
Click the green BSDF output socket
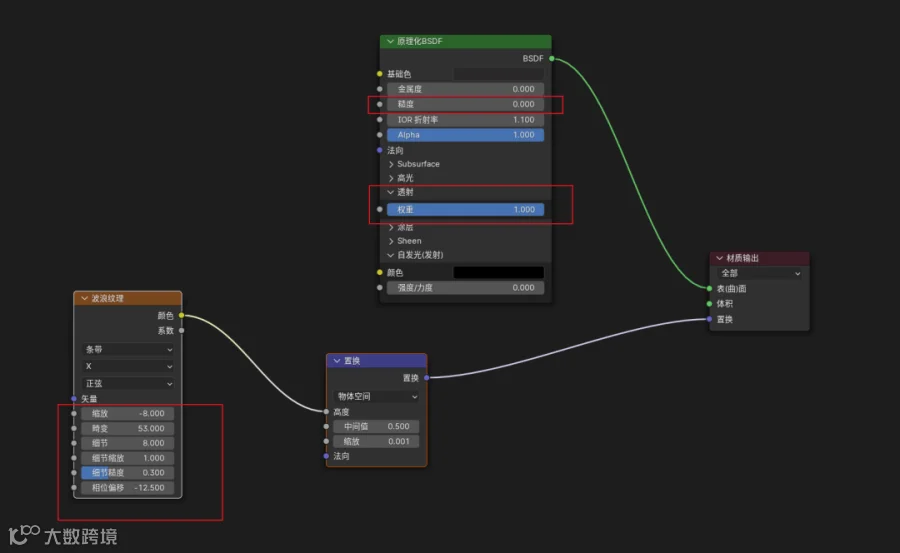click(x=552, y=59)
